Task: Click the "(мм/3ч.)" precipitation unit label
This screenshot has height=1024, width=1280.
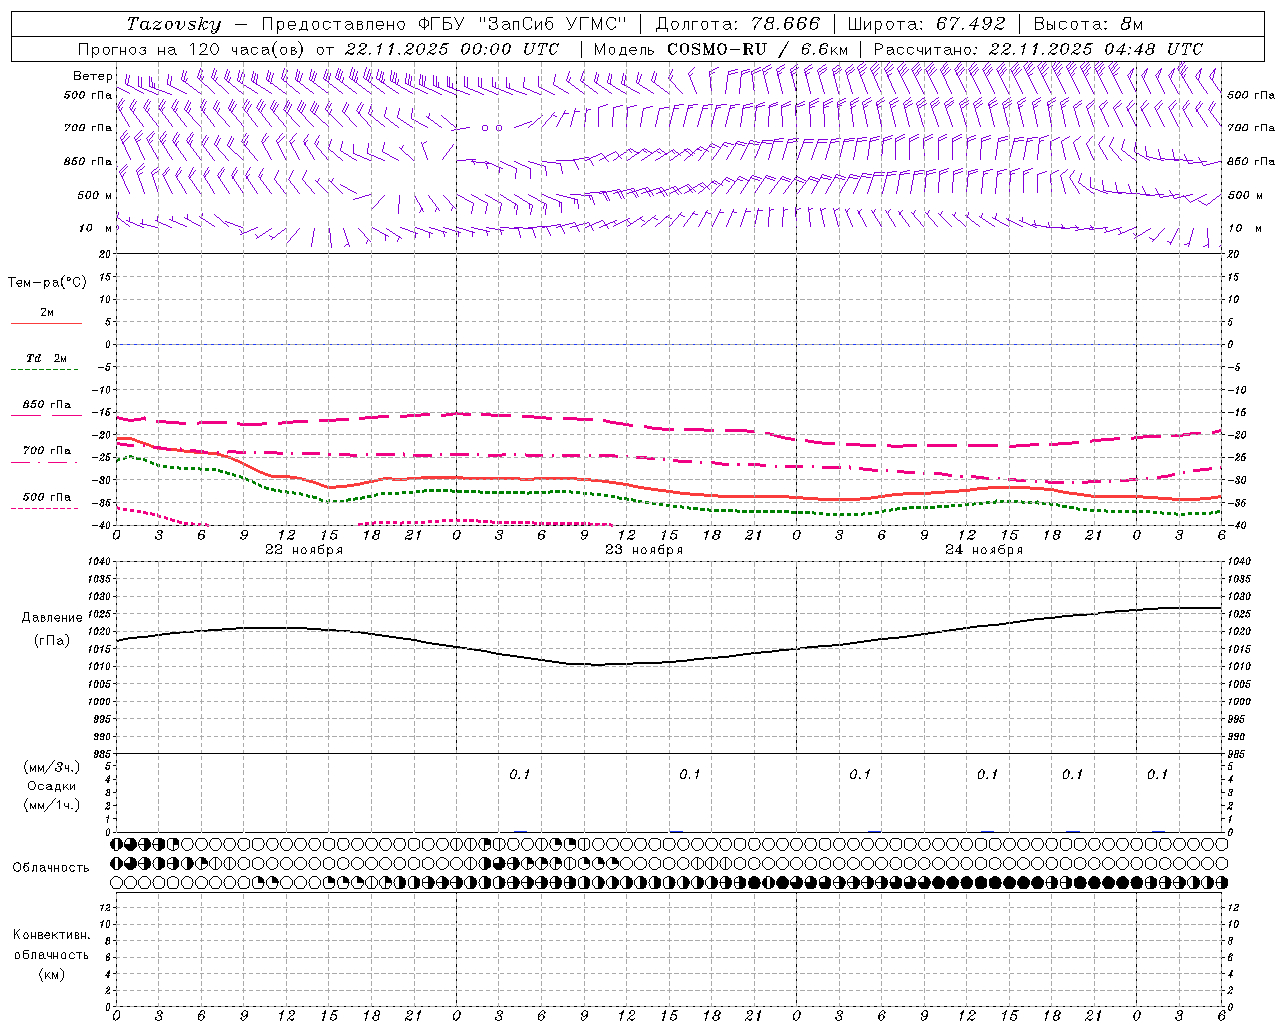Action: (x=51, y=767)
